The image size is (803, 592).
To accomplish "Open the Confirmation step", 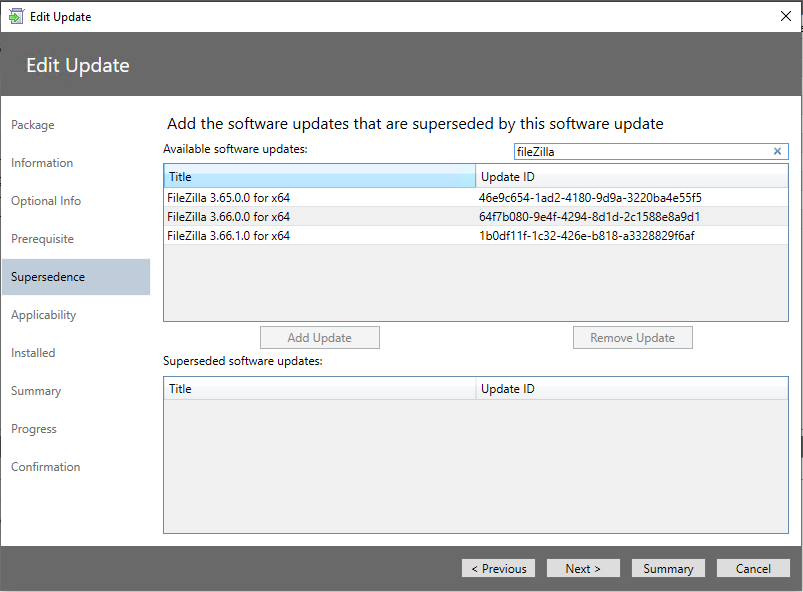I will pyautogui.click(x=46, y=467).
